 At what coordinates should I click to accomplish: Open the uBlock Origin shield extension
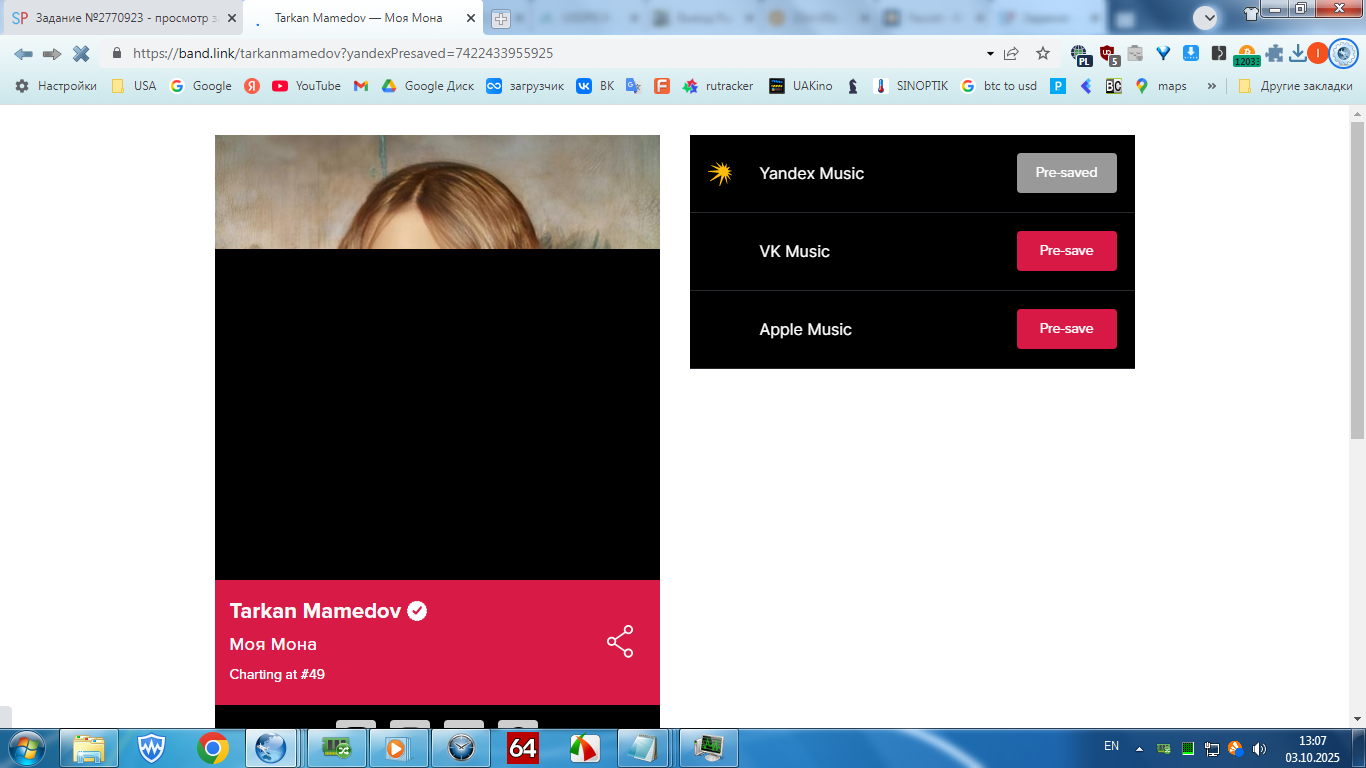1108,55
